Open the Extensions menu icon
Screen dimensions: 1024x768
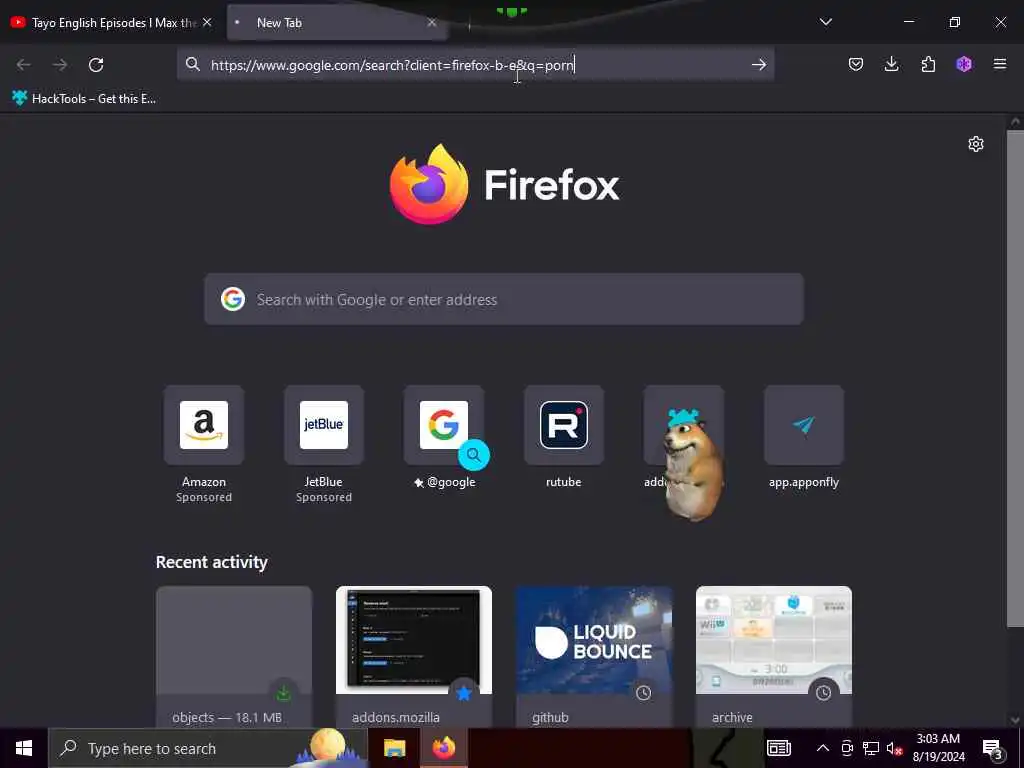928,64
